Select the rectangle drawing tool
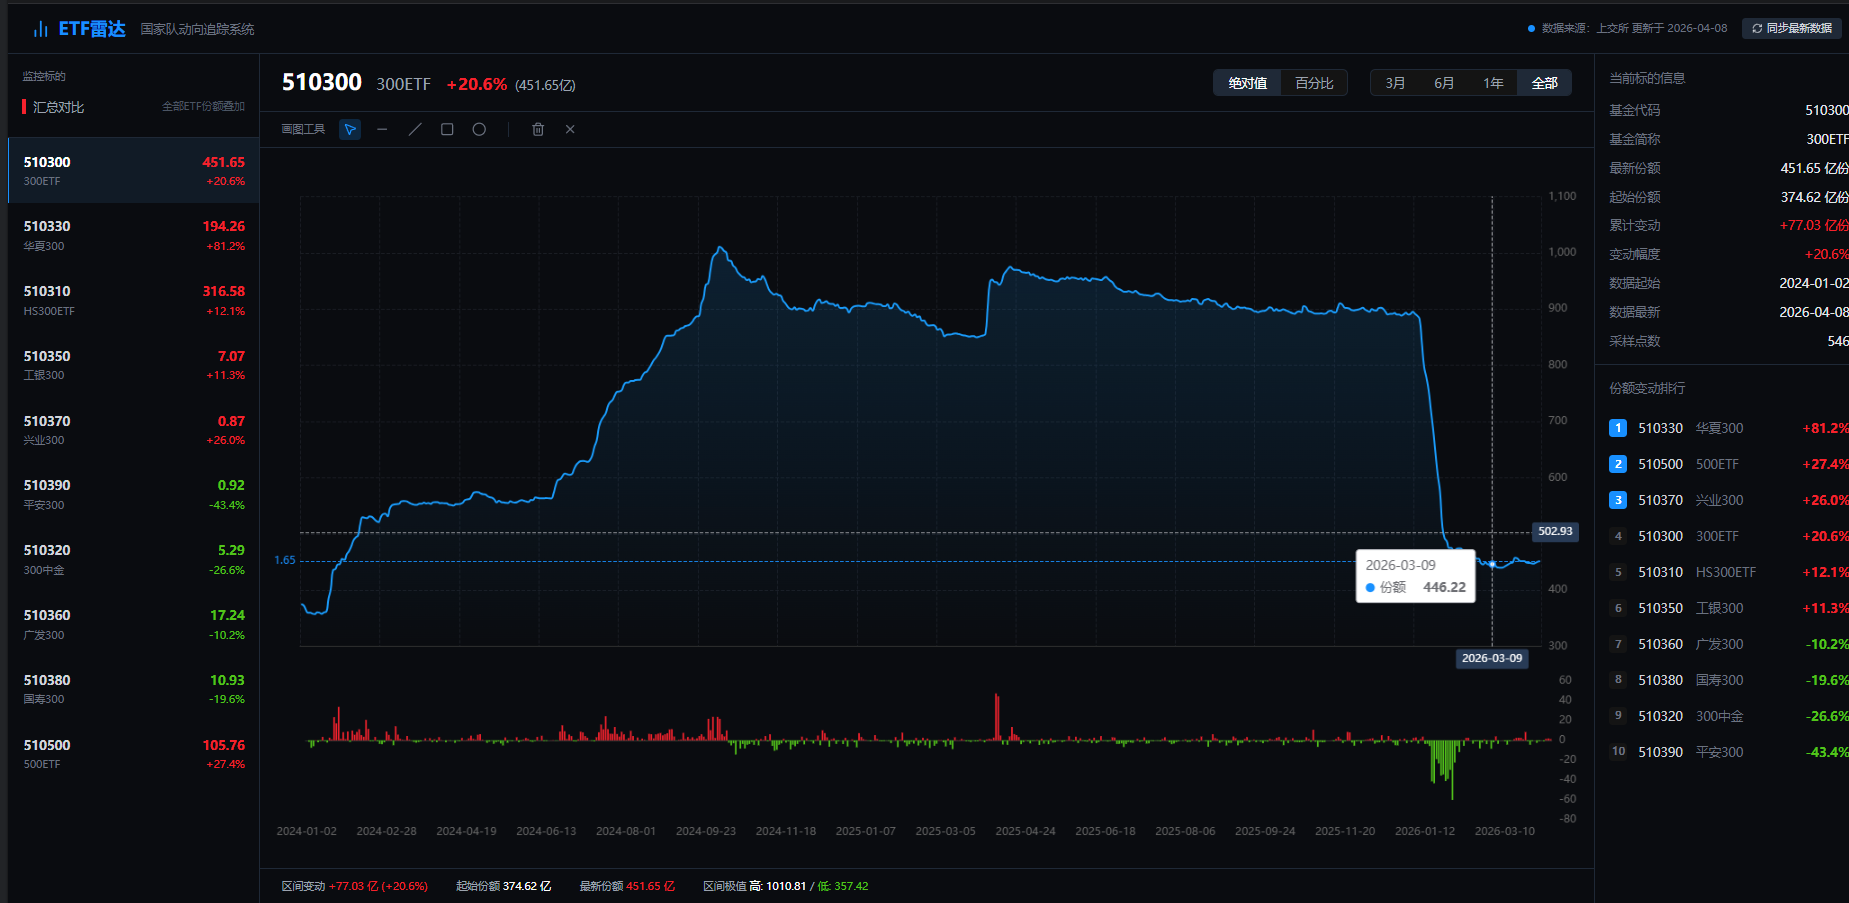This screenshot has height=903, width=1849. (447, 129)
